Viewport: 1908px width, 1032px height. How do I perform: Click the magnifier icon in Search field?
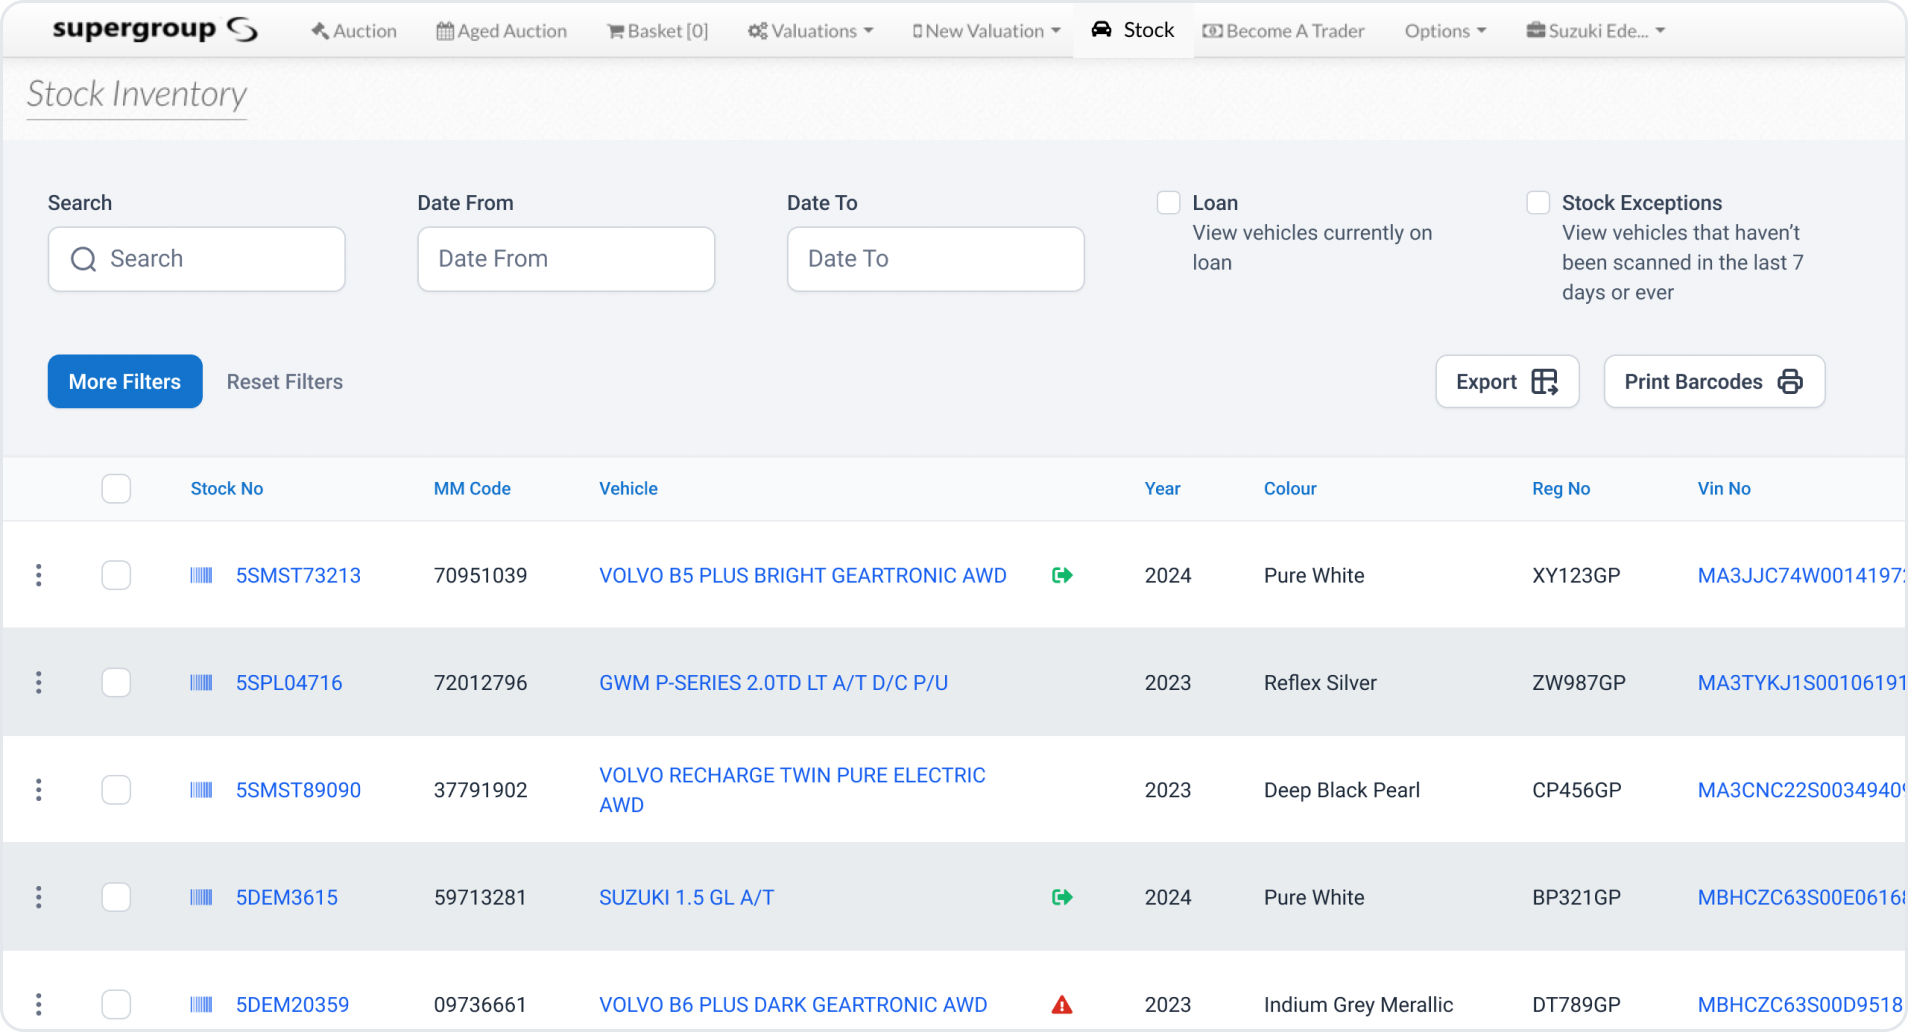point(84,259)
